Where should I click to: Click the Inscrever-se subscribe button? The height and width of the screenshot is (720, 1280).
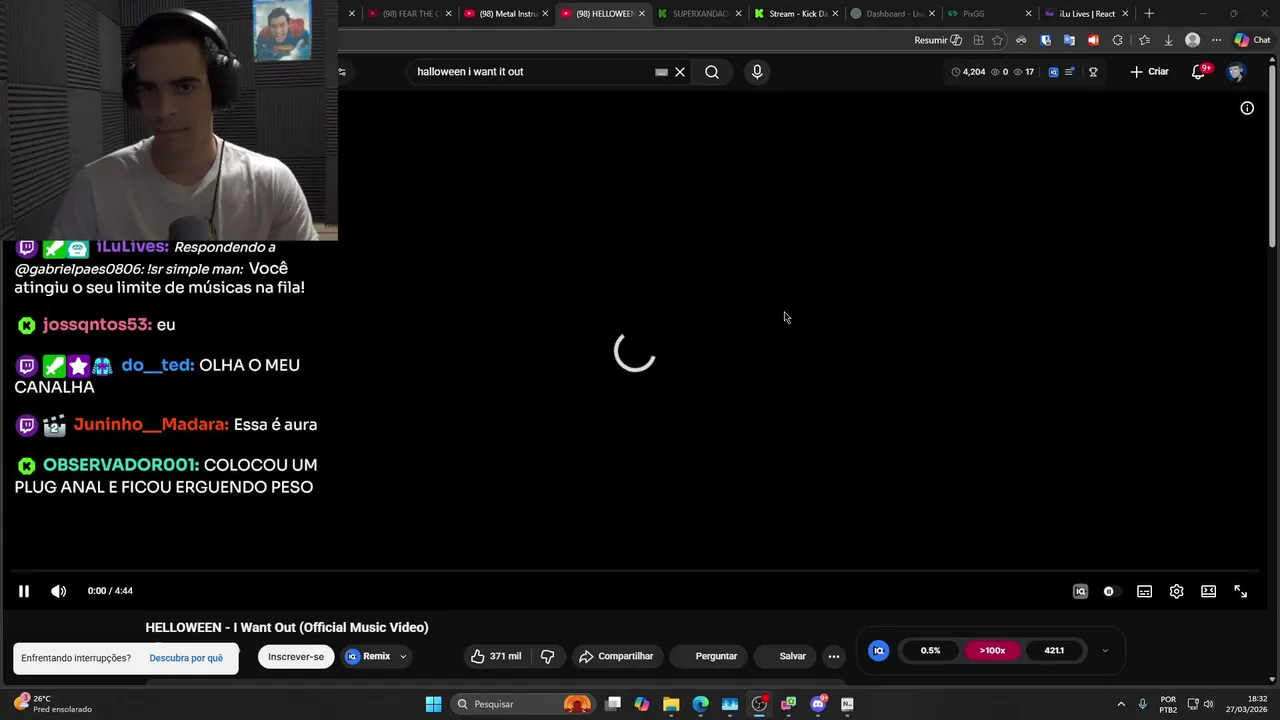296,657
